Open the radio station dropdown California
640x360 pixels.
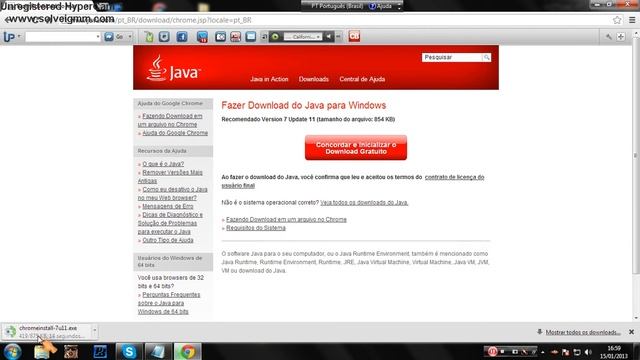pyautogui.click(x=302, y=37)
